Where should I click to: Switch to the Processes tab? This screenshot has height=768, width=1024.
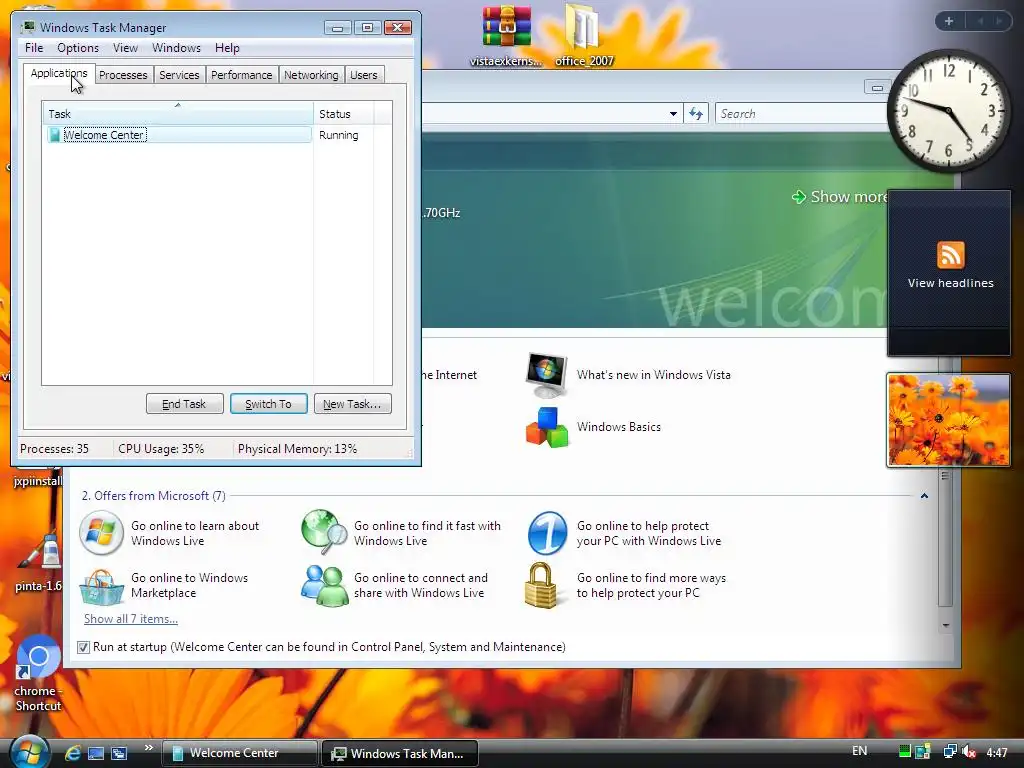(123, 75)
